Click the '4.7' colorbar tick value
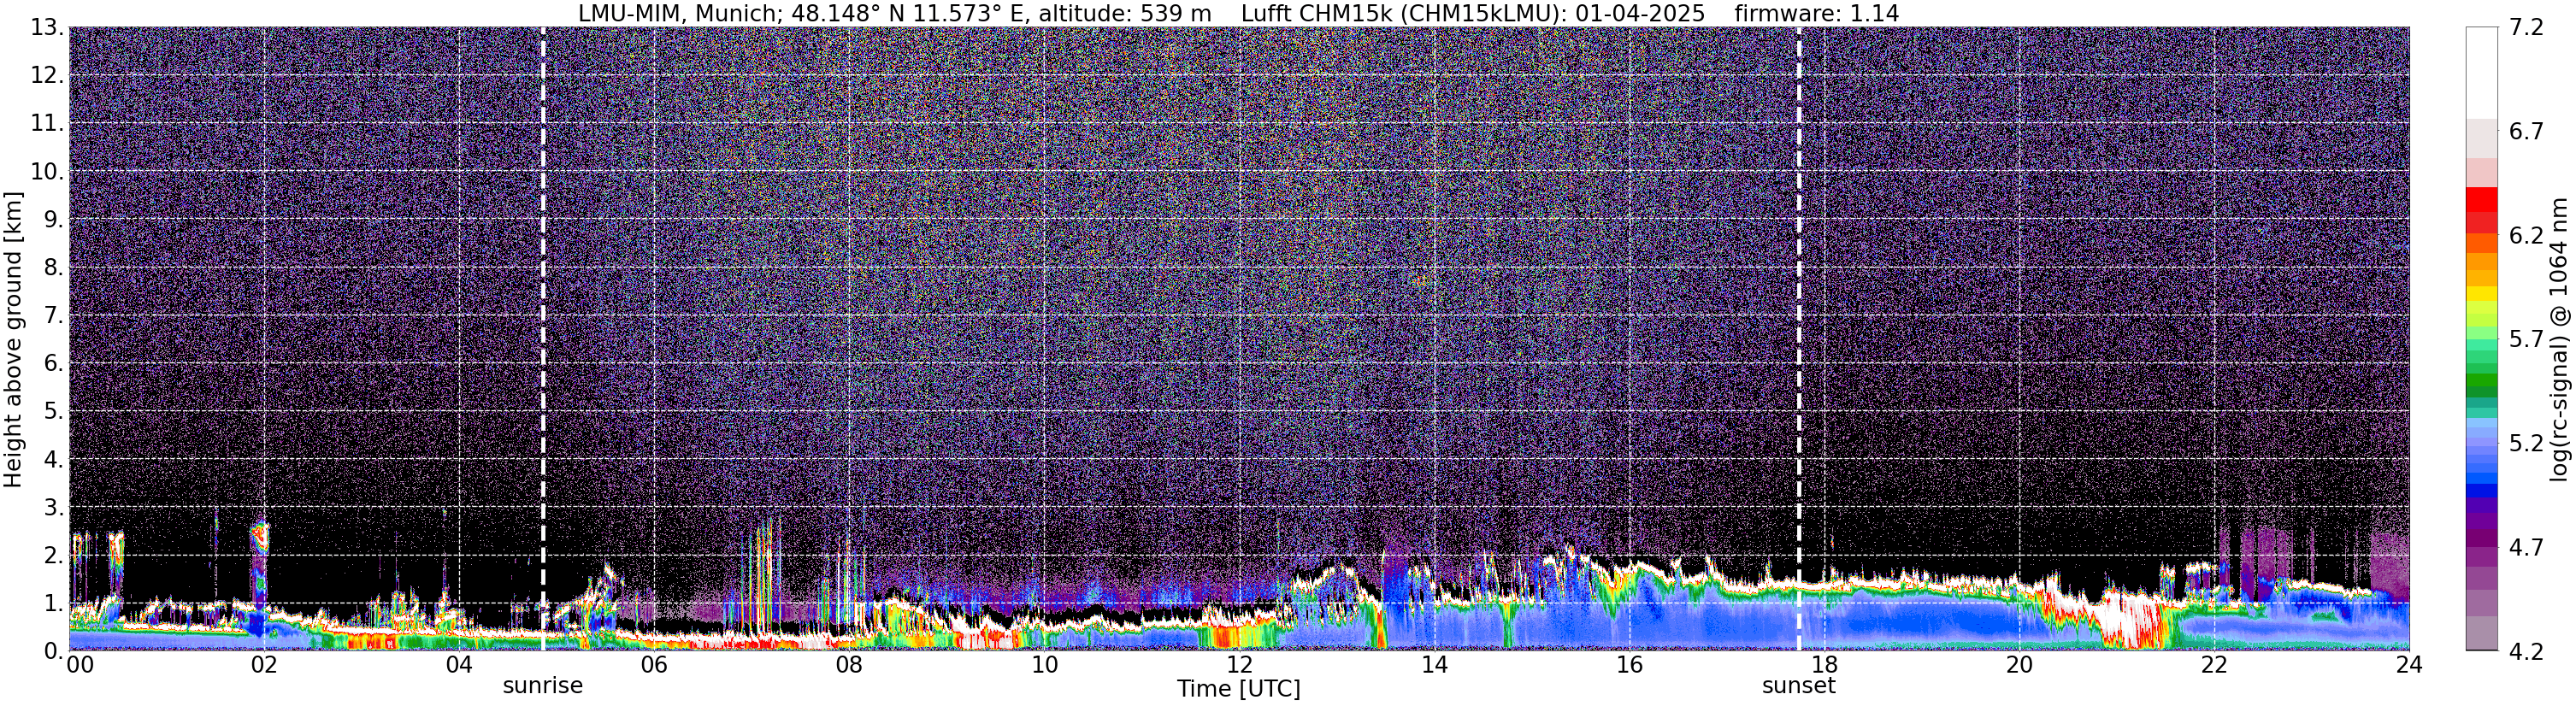Screen dimensions: 2576x706 coord(2526,548)
